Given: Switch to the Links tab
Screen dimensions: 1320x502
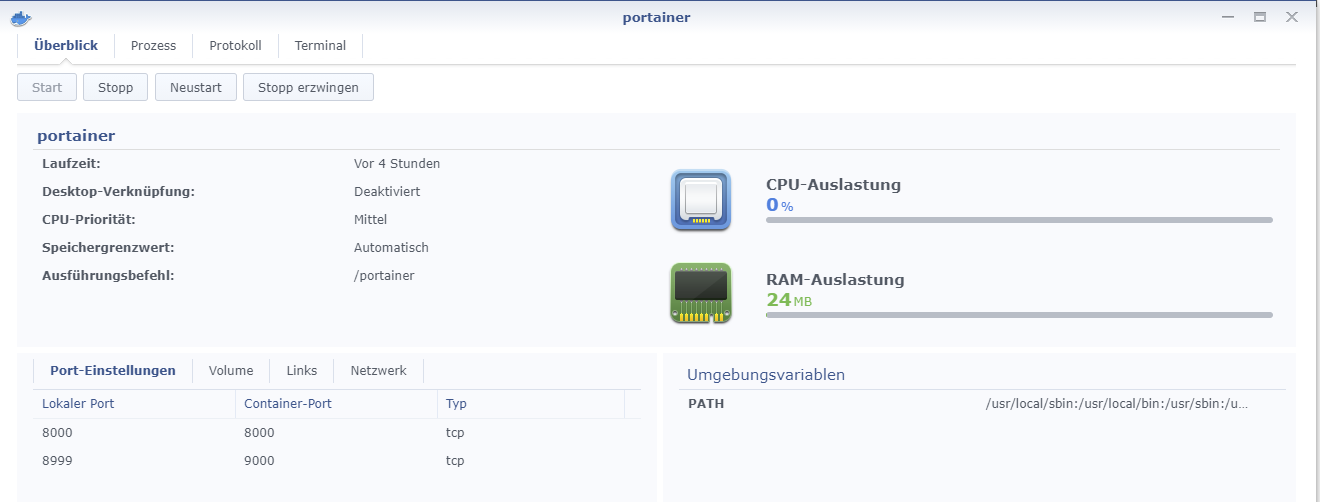Looking at the screenshot, I should 301,370.
